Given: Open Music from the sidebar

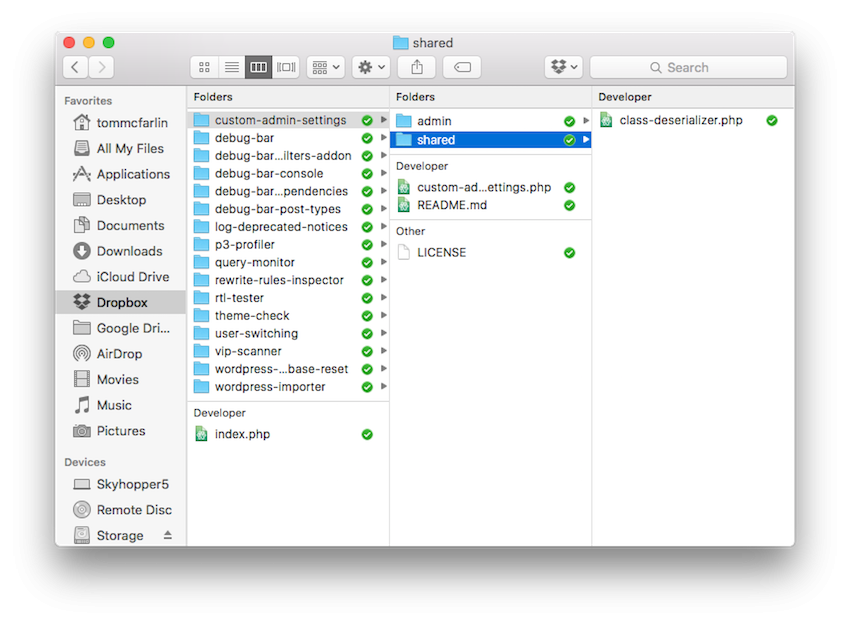Looking at the screenshot, I should coord(121,405).
